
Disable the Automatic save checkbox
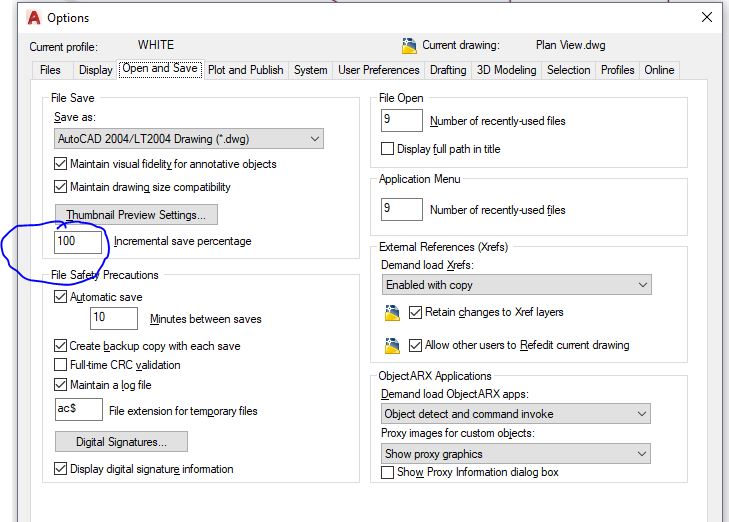(62, 297)
